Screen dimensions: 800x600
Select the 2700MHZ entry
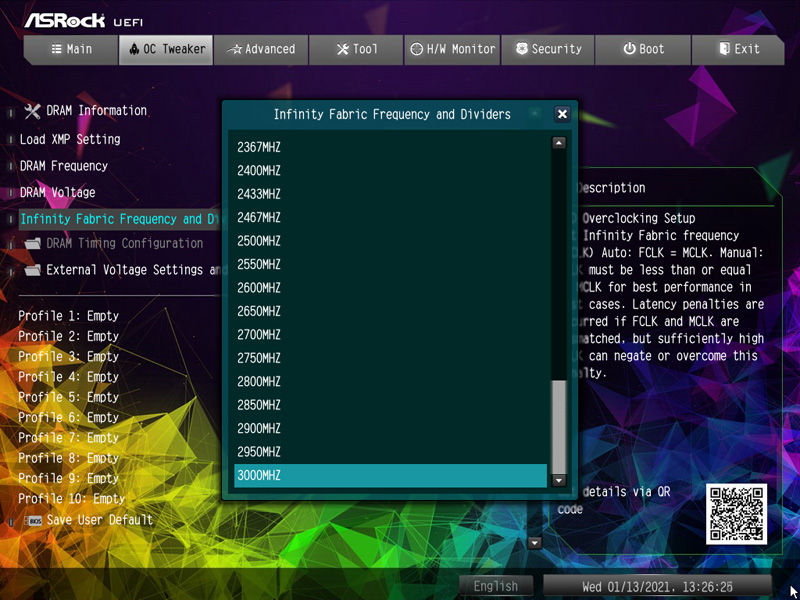coord(390,335)
